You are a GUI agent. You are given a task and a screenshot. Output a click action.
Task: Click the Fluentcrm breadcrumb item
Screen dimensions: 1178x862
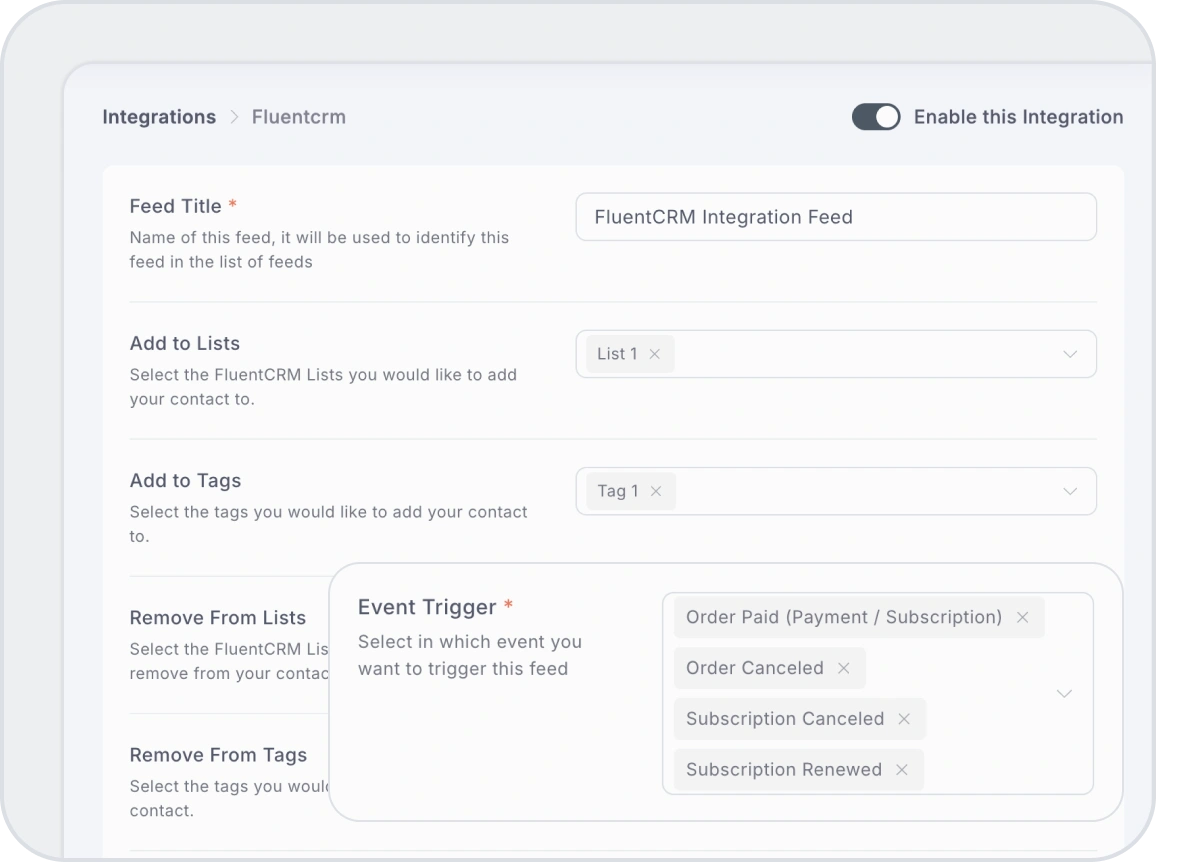point(298,116)
